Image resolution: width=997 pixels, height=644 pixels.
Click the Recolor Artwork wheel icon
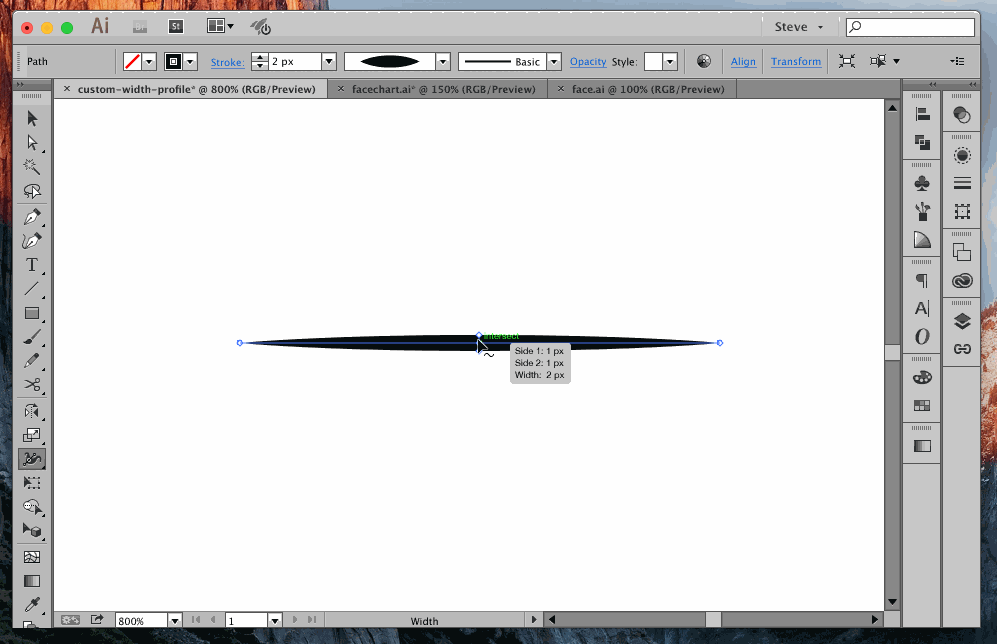point(703,62)
